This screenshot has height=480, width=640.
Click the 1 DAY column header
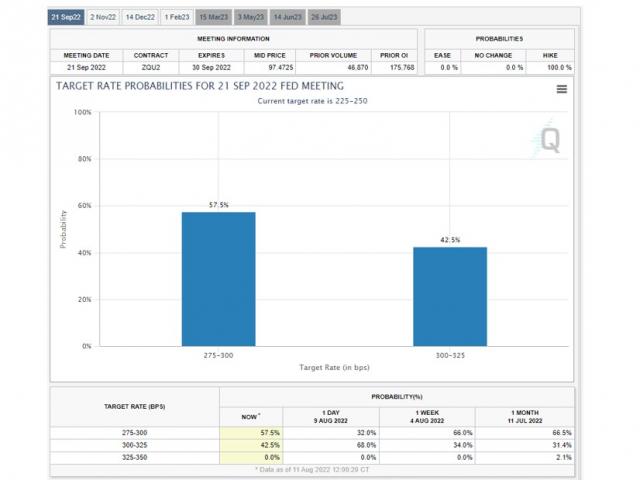pos(331,416)
